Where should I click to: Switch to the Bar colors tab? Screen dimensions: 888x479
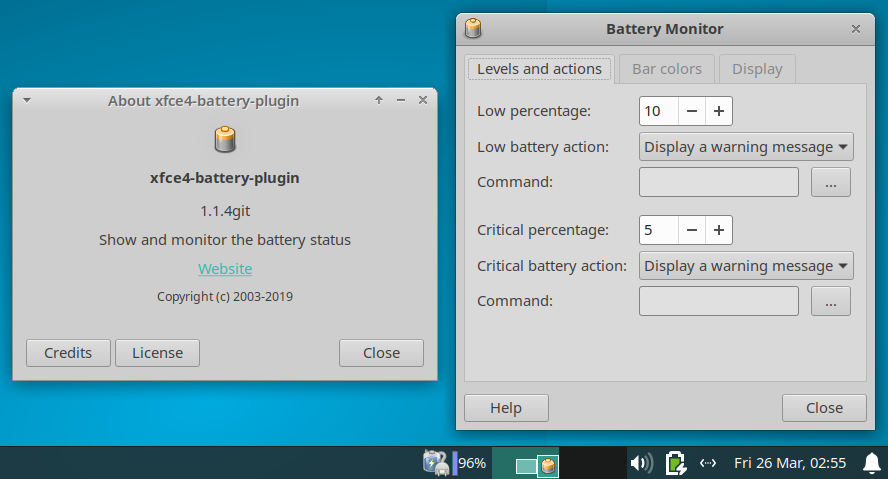coord(667,69)
